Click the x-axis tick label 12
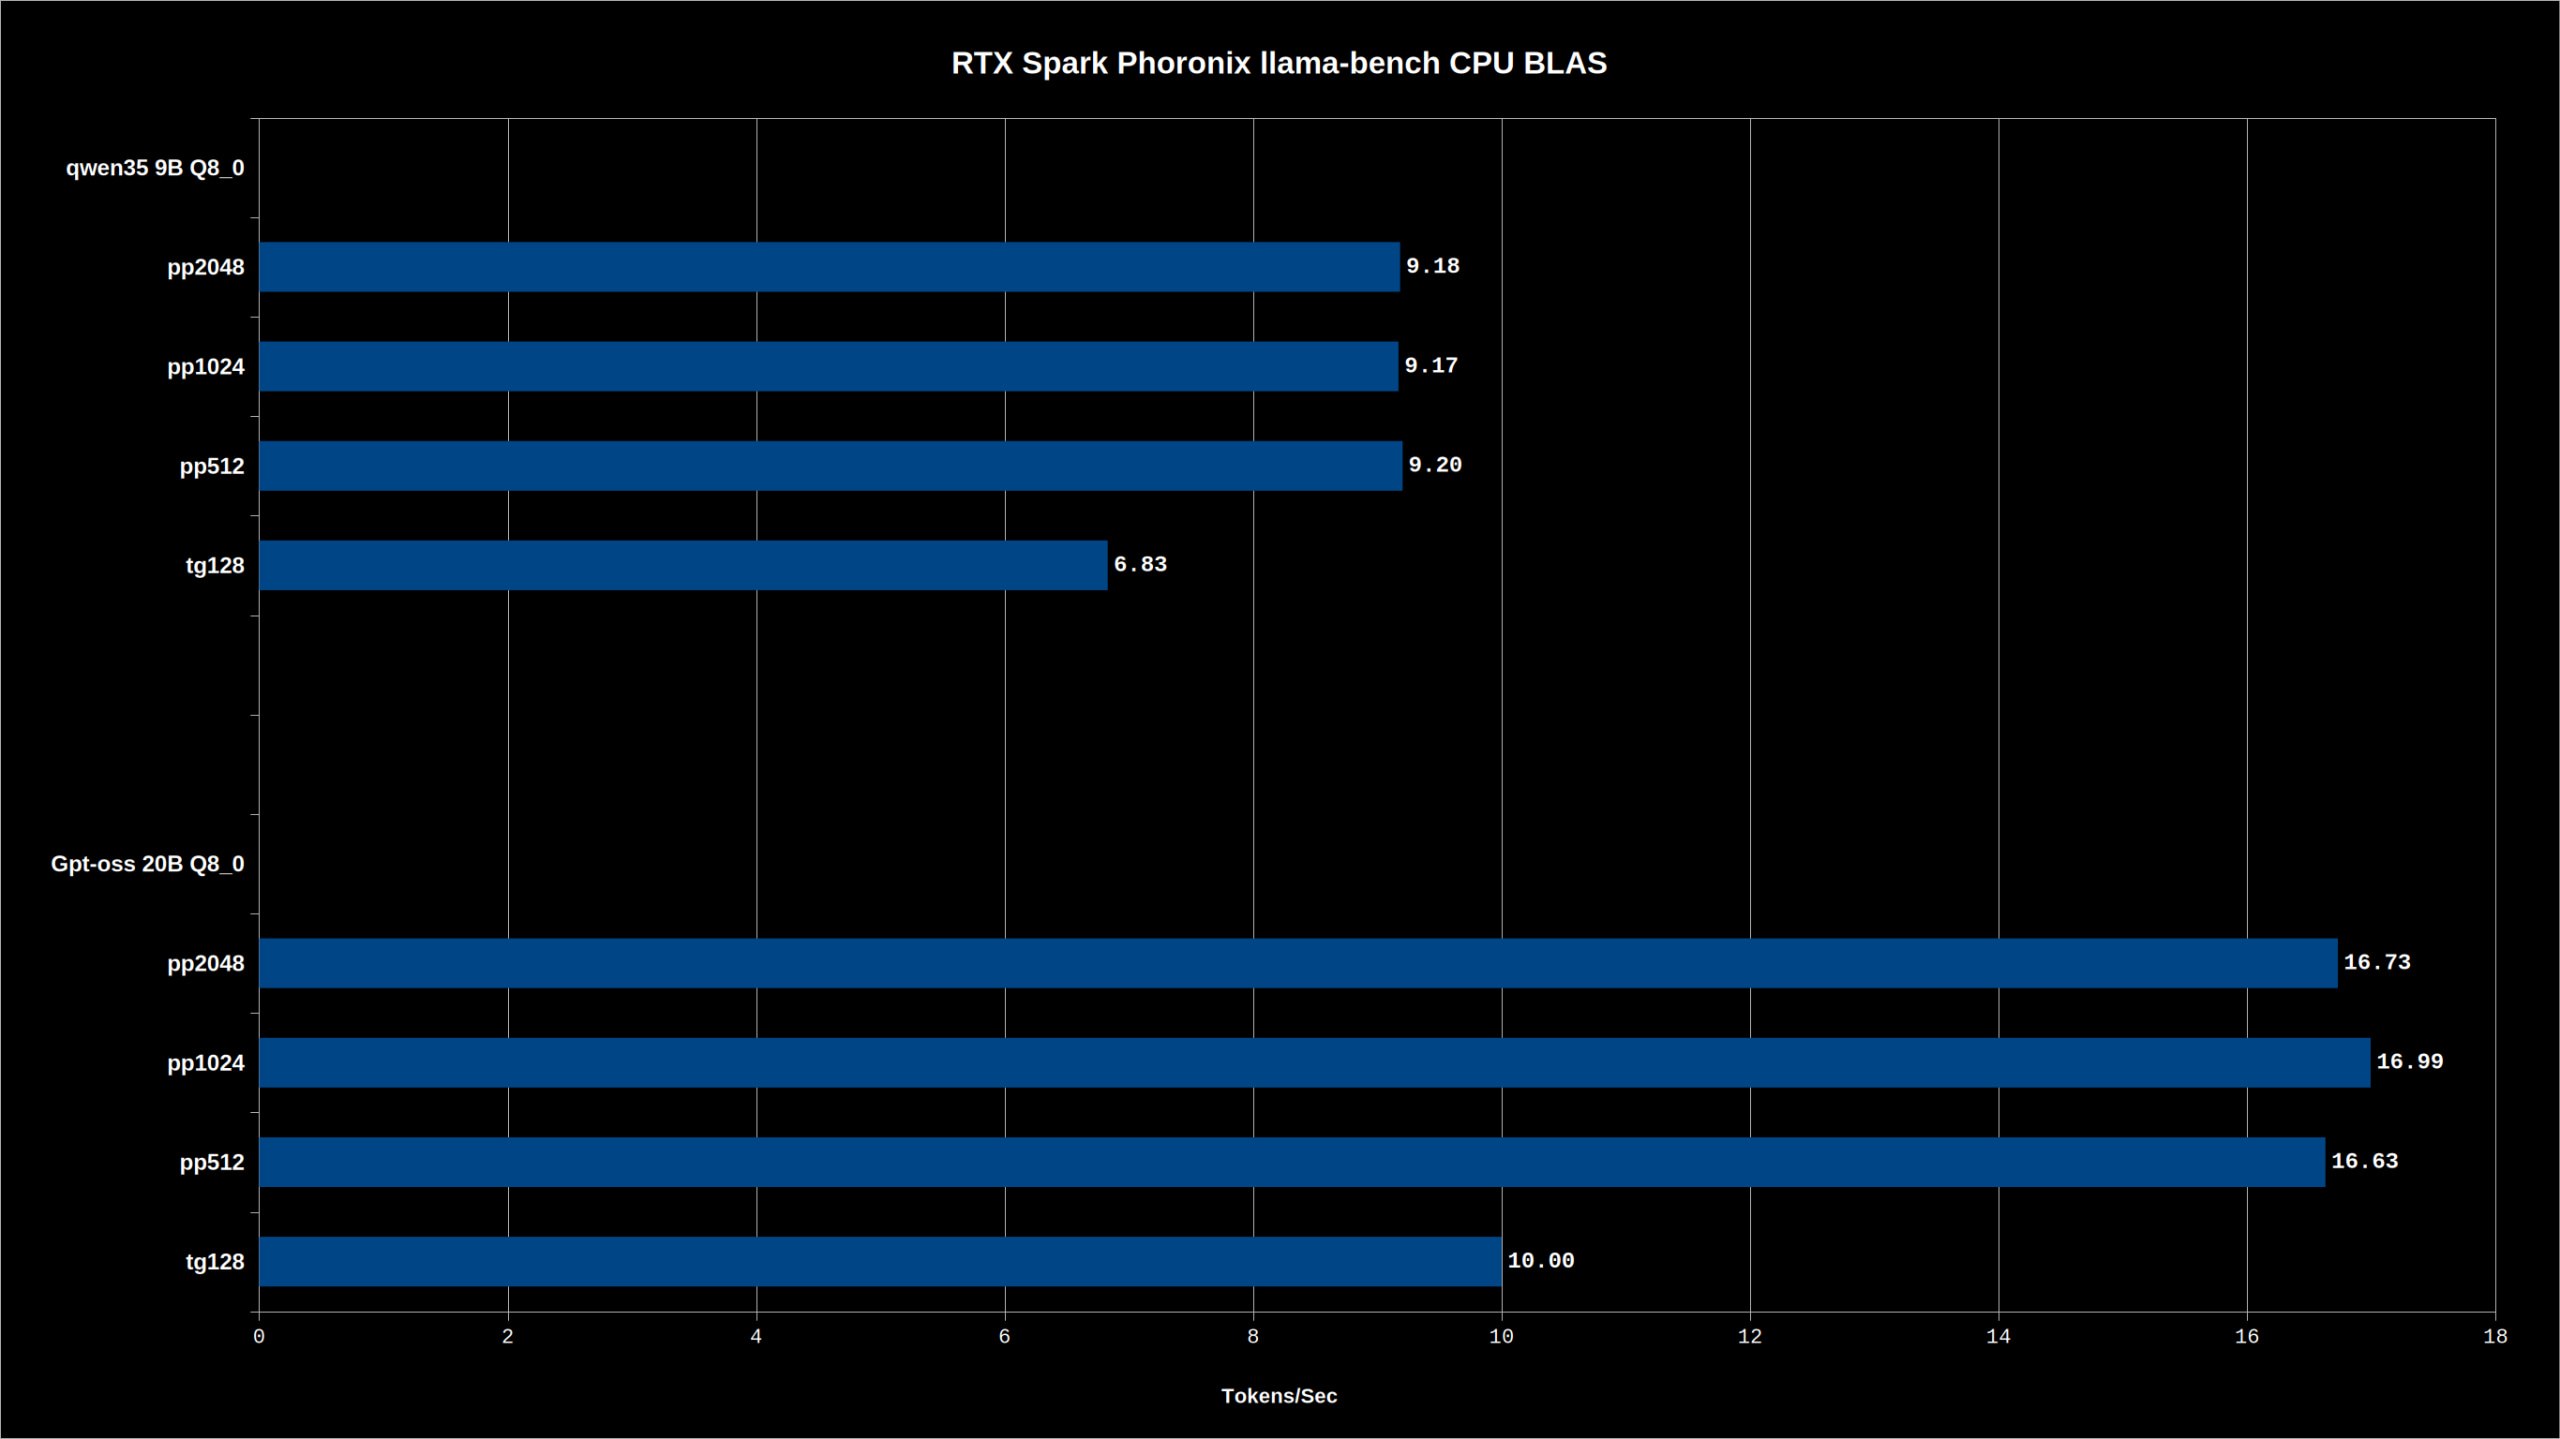 pyautogui.click(x=1750, y=1337)
